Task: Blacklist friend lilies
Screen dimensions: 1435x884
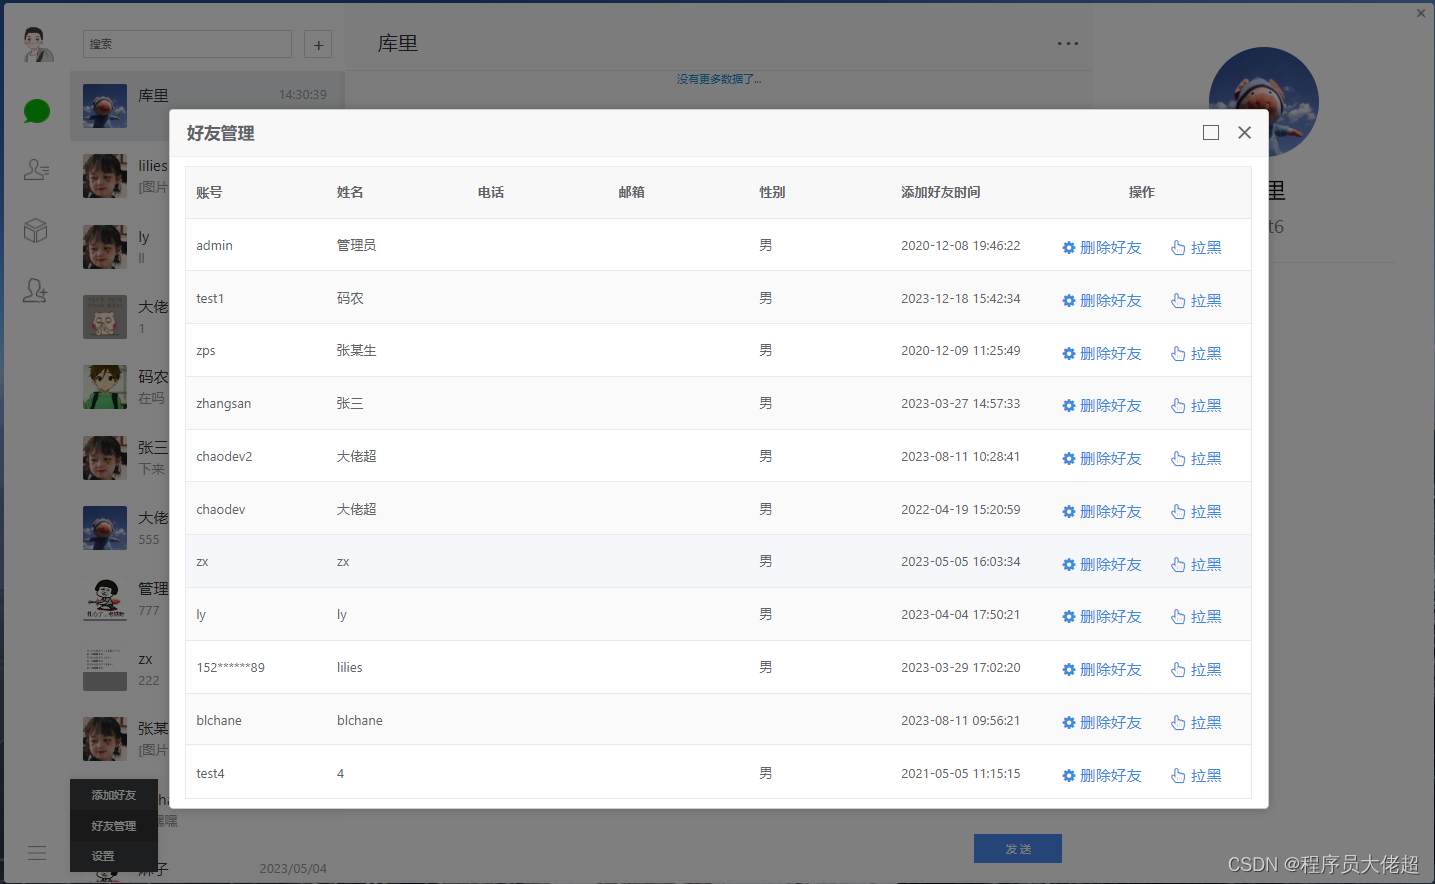Action: point(1197,670)
